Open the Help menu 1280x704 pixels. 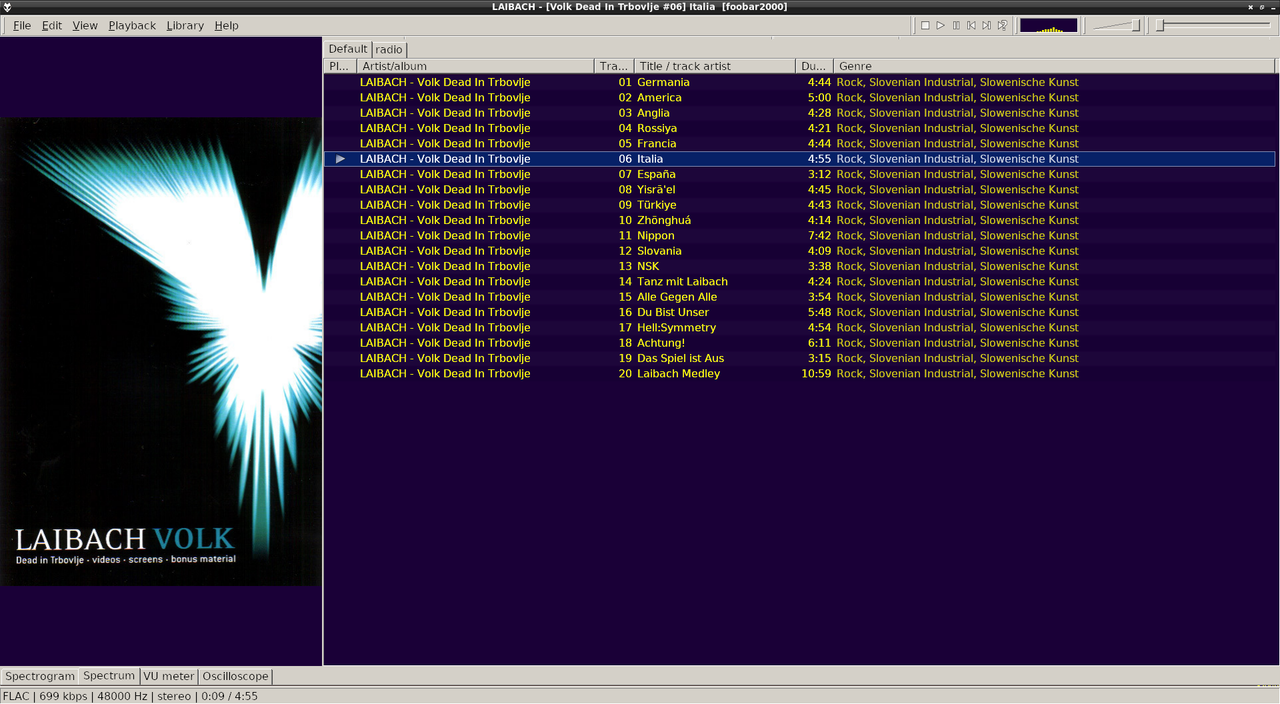click(x=227, y=25)
